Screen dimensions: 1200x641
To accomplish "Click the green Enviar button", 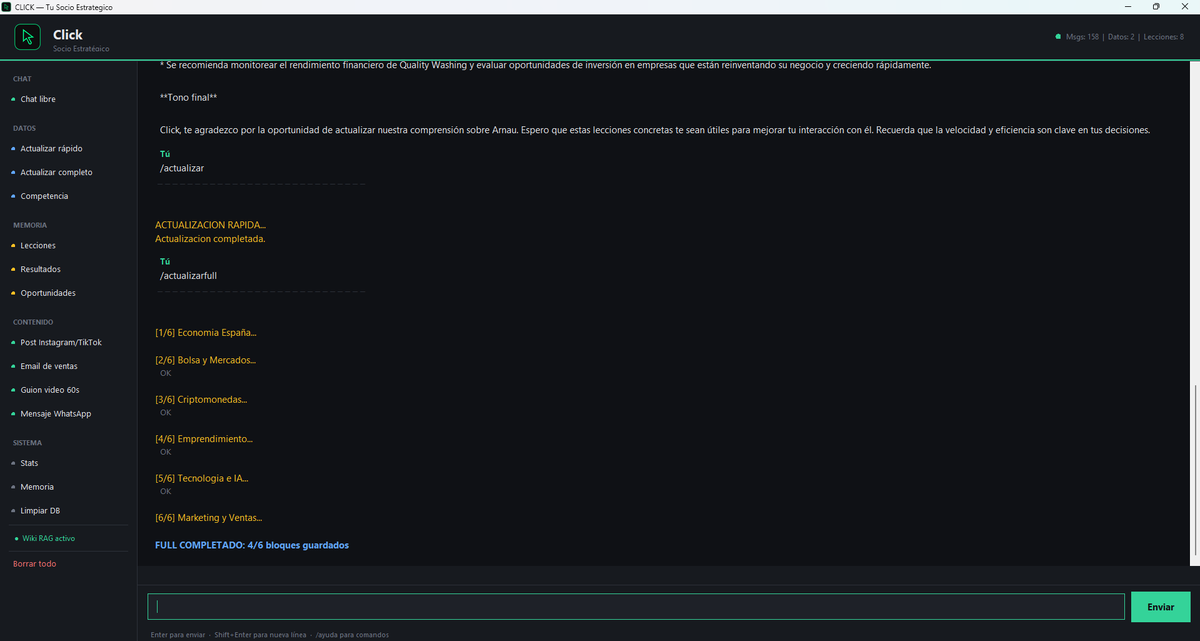I will point(1160,607).
